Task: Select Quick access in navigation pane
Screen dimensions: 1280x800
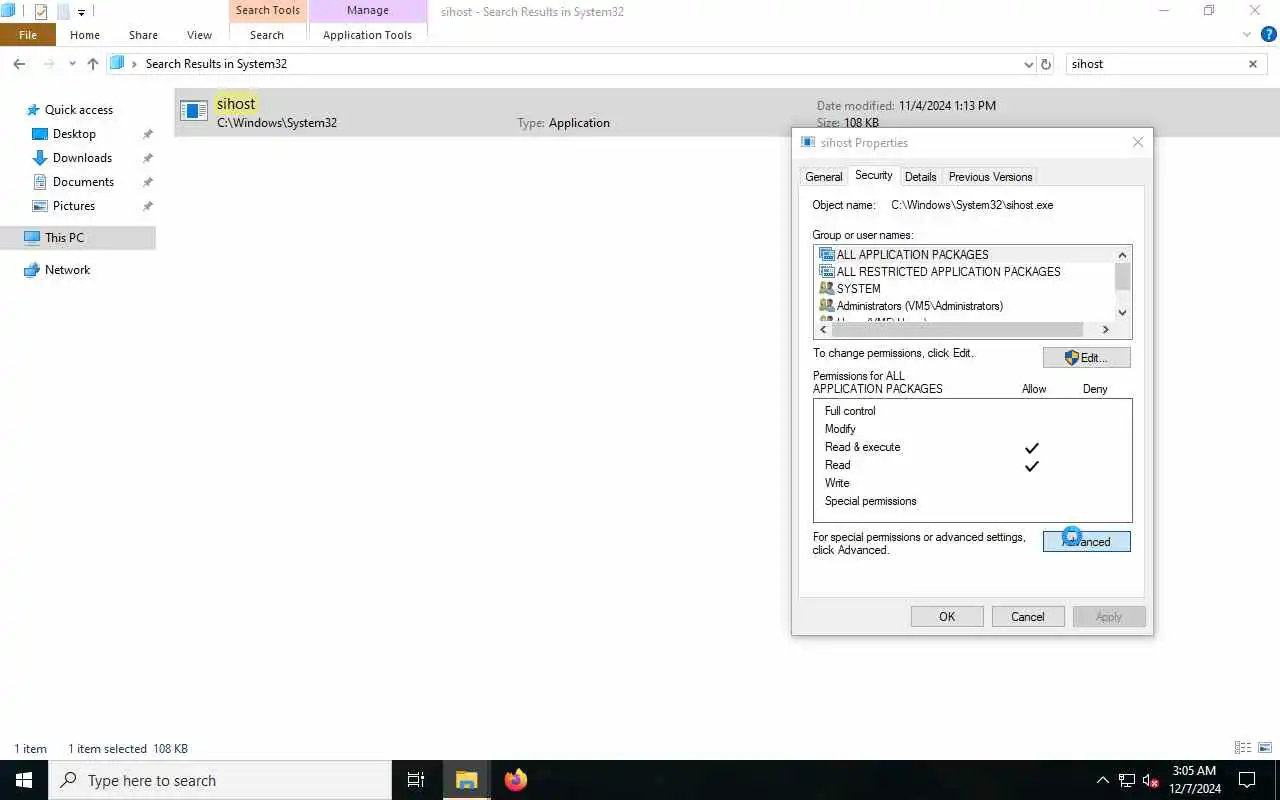Action: (78, 110)
